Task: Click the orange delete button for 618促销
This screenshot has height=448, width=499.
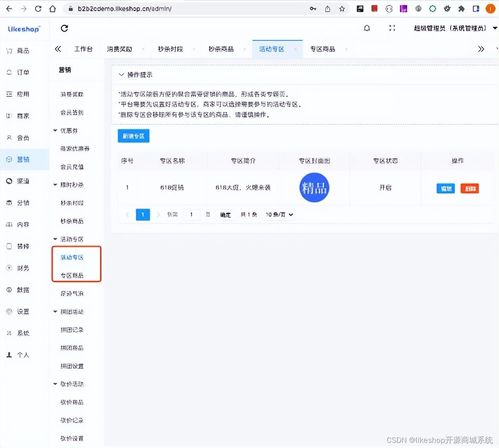Action: [470, 188]
